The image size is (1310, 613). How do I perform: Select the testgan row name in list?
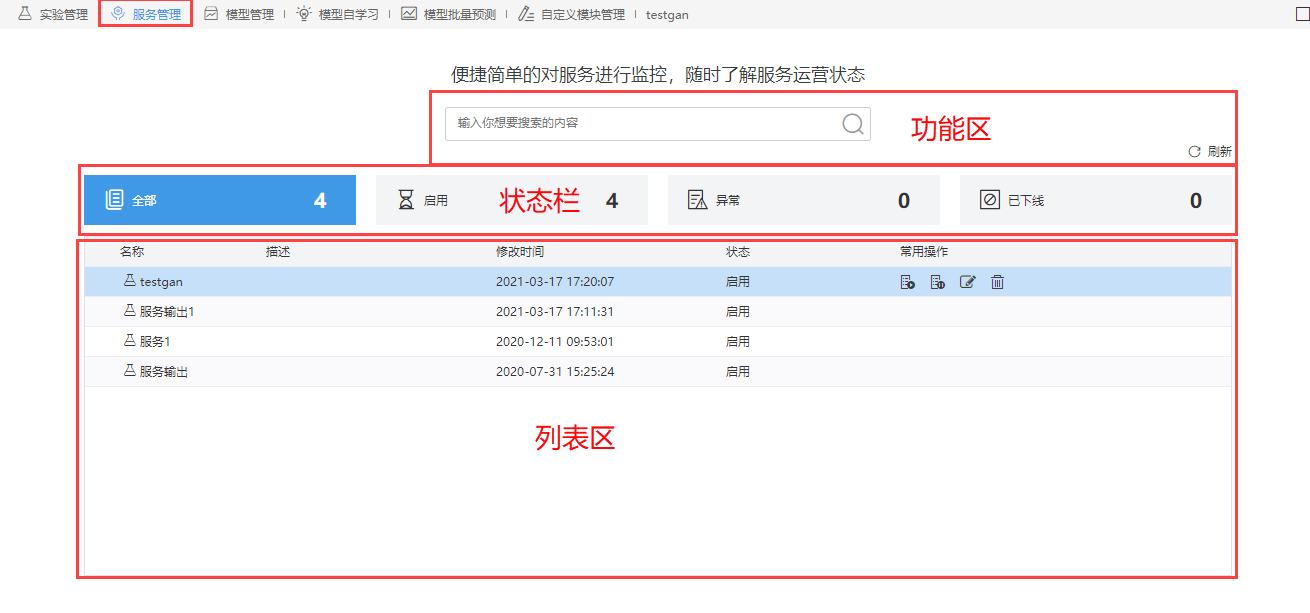pos(161,282)
